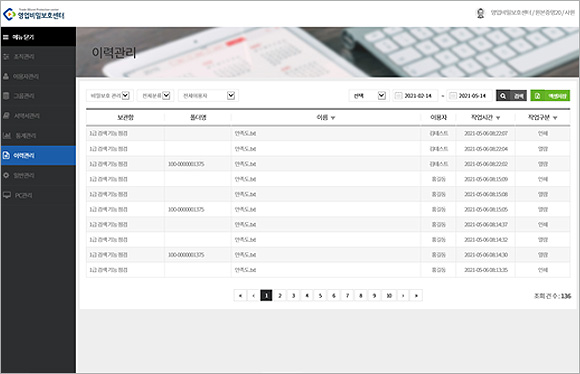Click the 조회건수 136 total count
The image size is (580, 374).
click(552, 296)
